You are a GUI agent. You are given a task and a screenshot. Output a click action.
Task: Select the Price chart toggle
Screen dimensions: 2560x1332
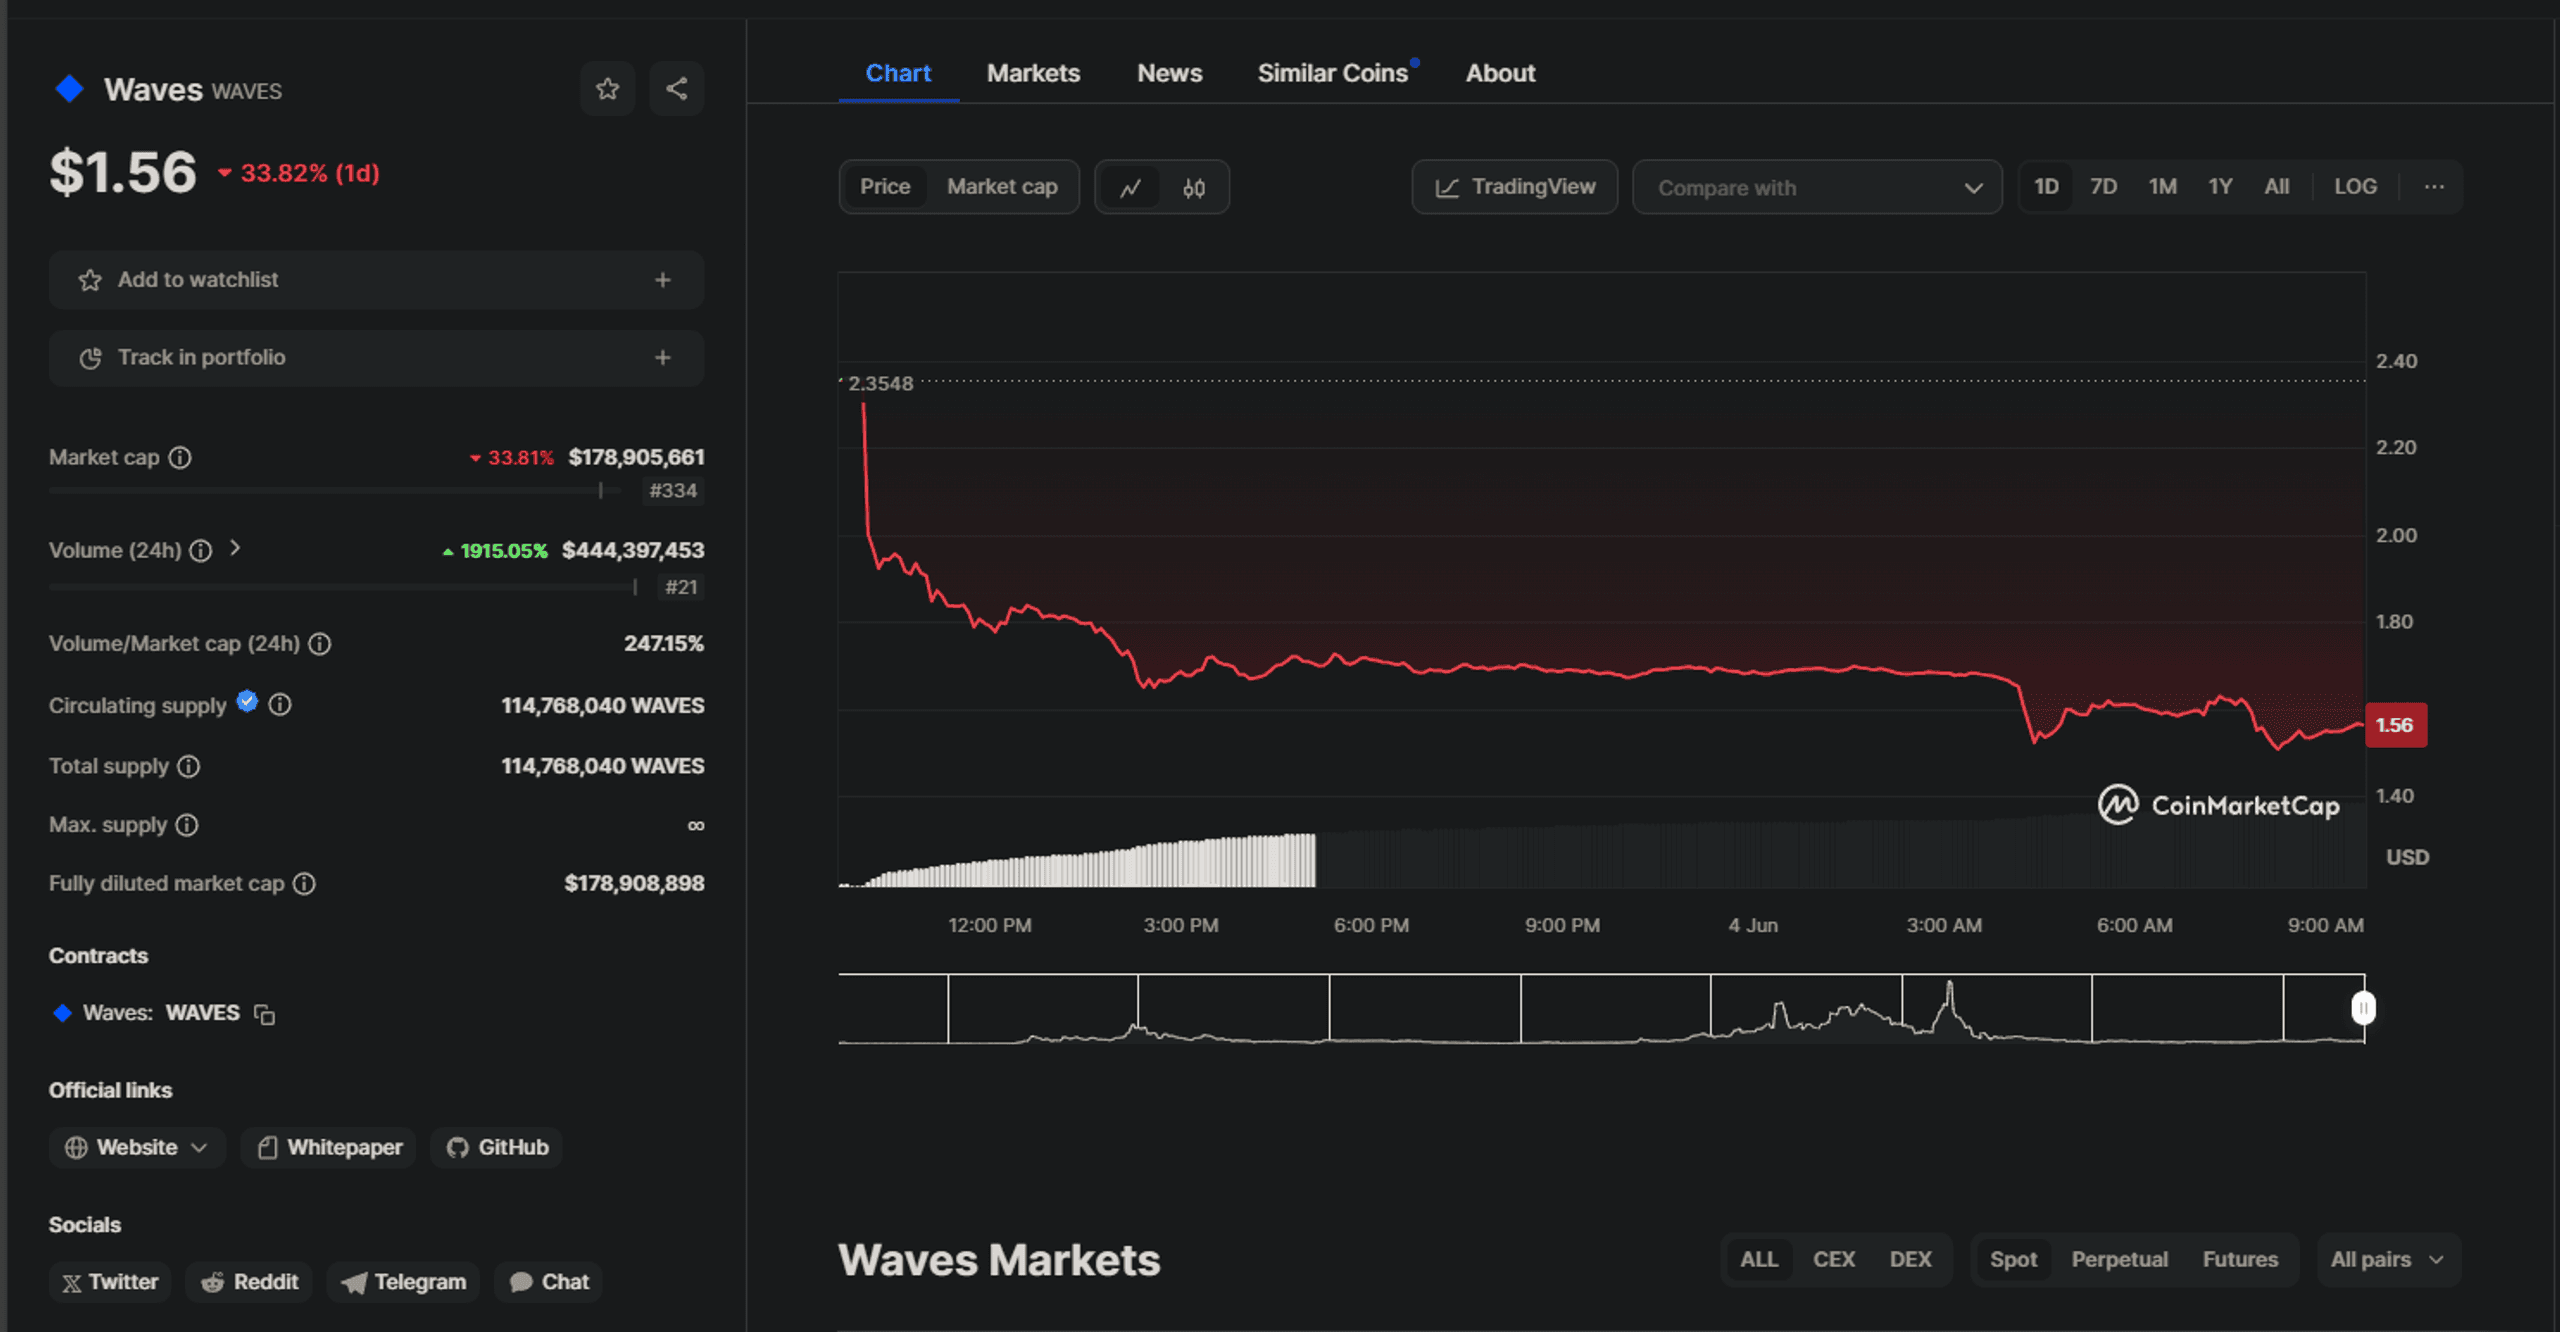coord(882,186)
